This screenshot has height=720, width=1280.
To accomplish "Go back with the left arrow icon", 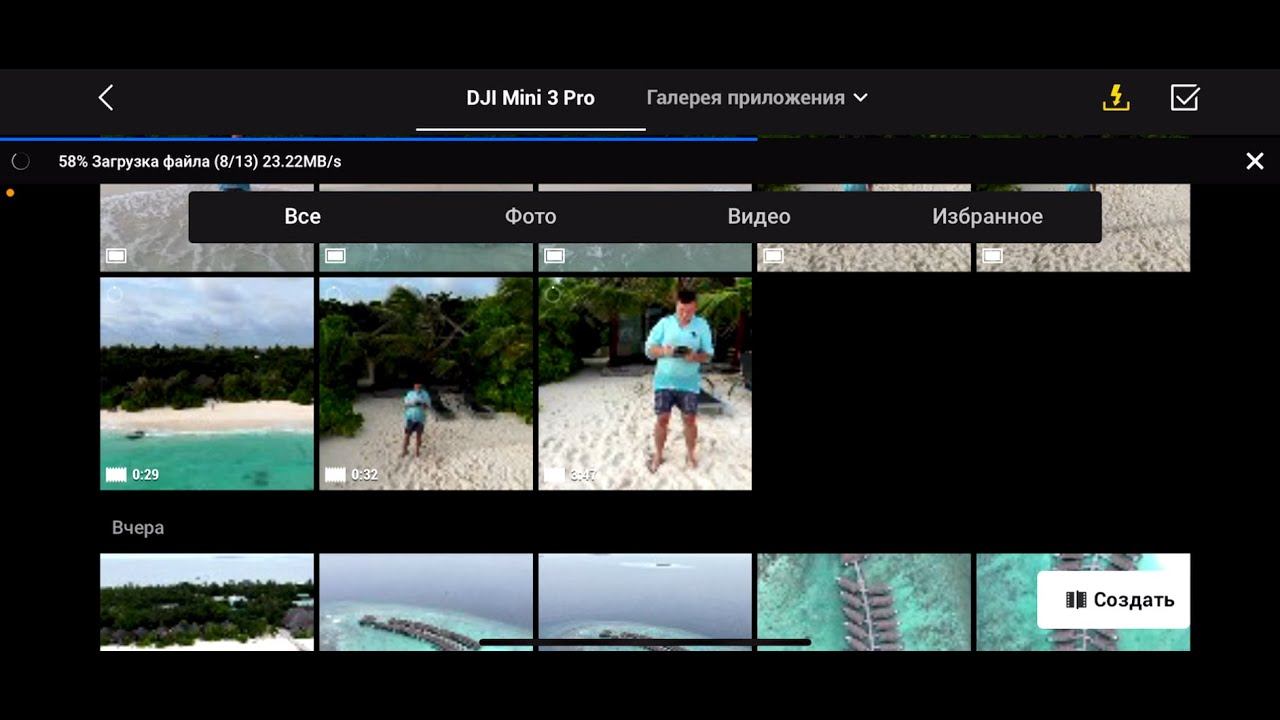I will pyautogui.click(x=106, y=97).
